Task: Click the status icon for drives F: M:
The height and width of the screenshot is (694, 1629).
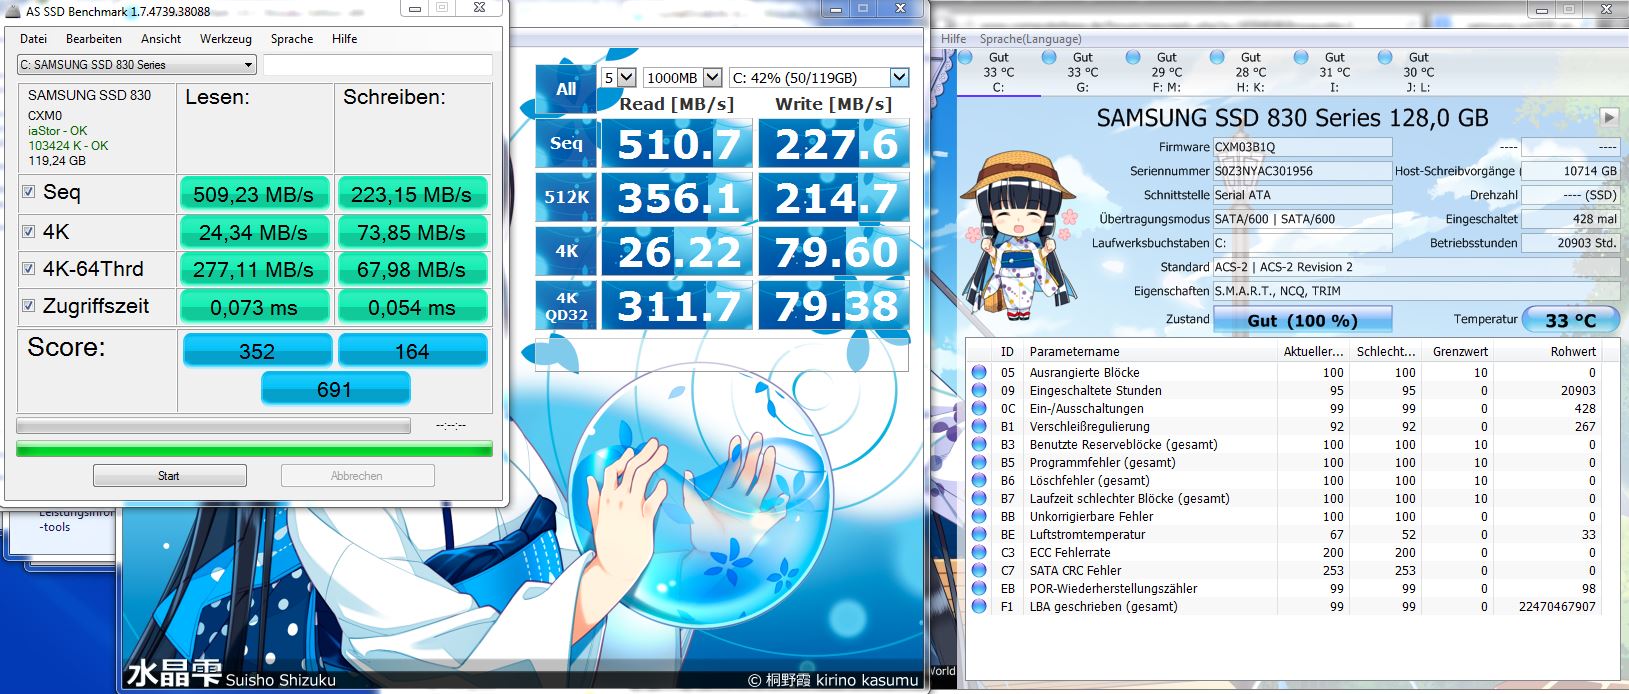Action: tap(1133, 57)
